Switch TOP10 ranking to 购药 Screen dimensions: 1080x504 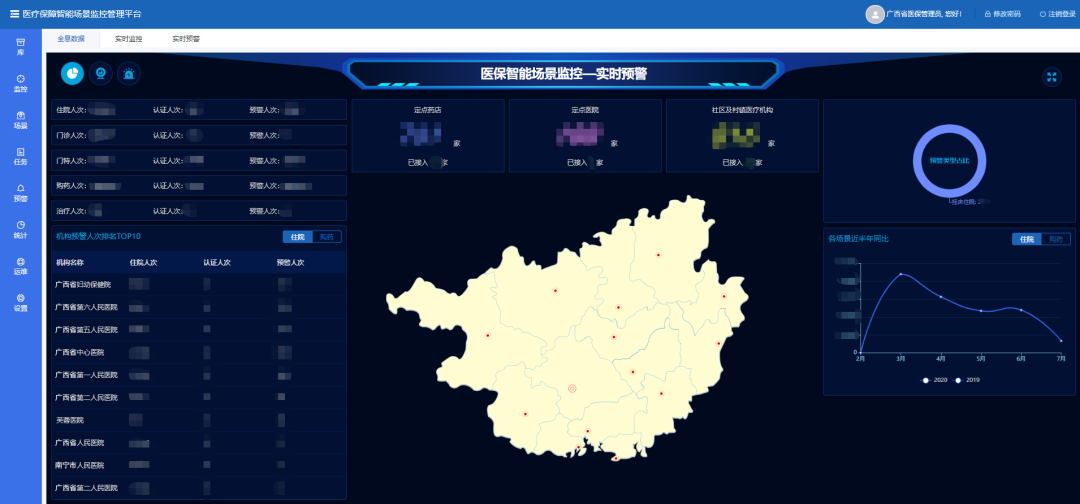(x=327, y=237)
